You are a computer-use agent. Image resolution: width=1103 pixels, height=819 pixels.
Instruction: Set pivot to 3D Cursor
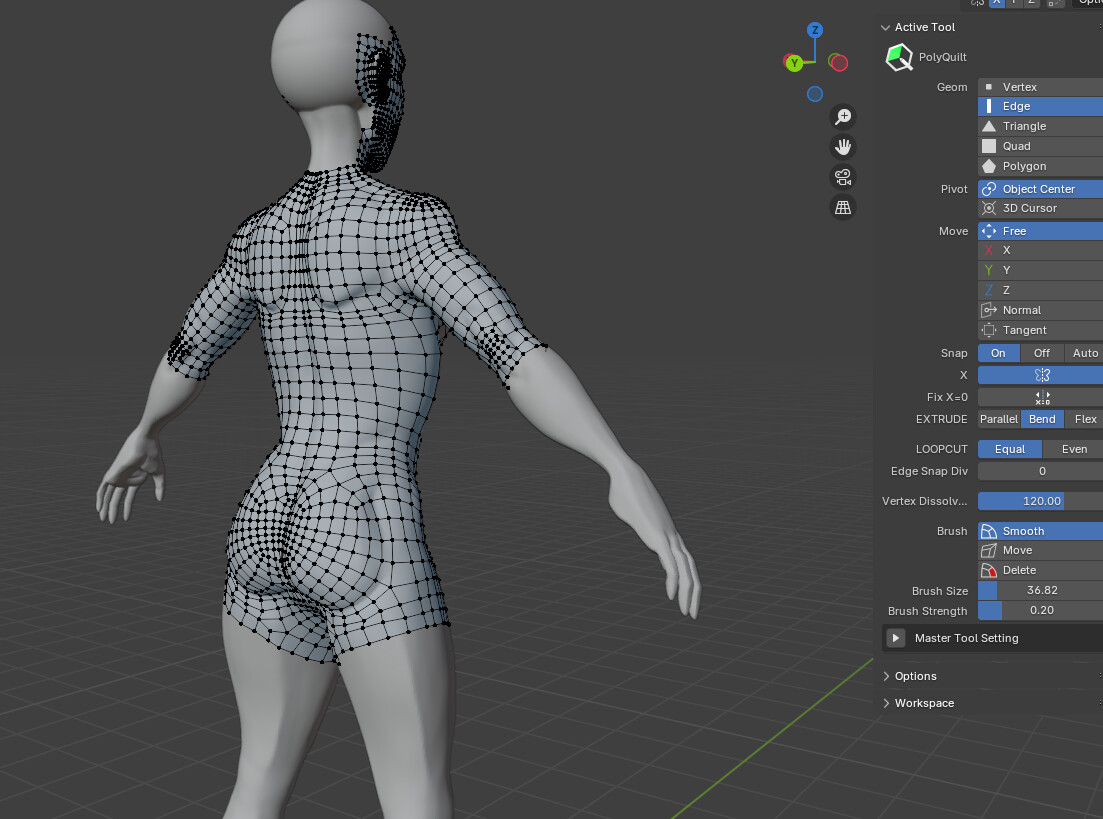[1040, 208]
